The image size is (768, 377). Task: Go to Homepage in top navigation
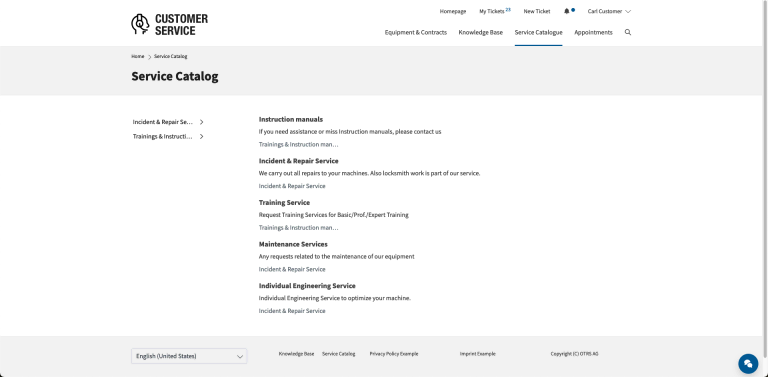pos(453,11)
